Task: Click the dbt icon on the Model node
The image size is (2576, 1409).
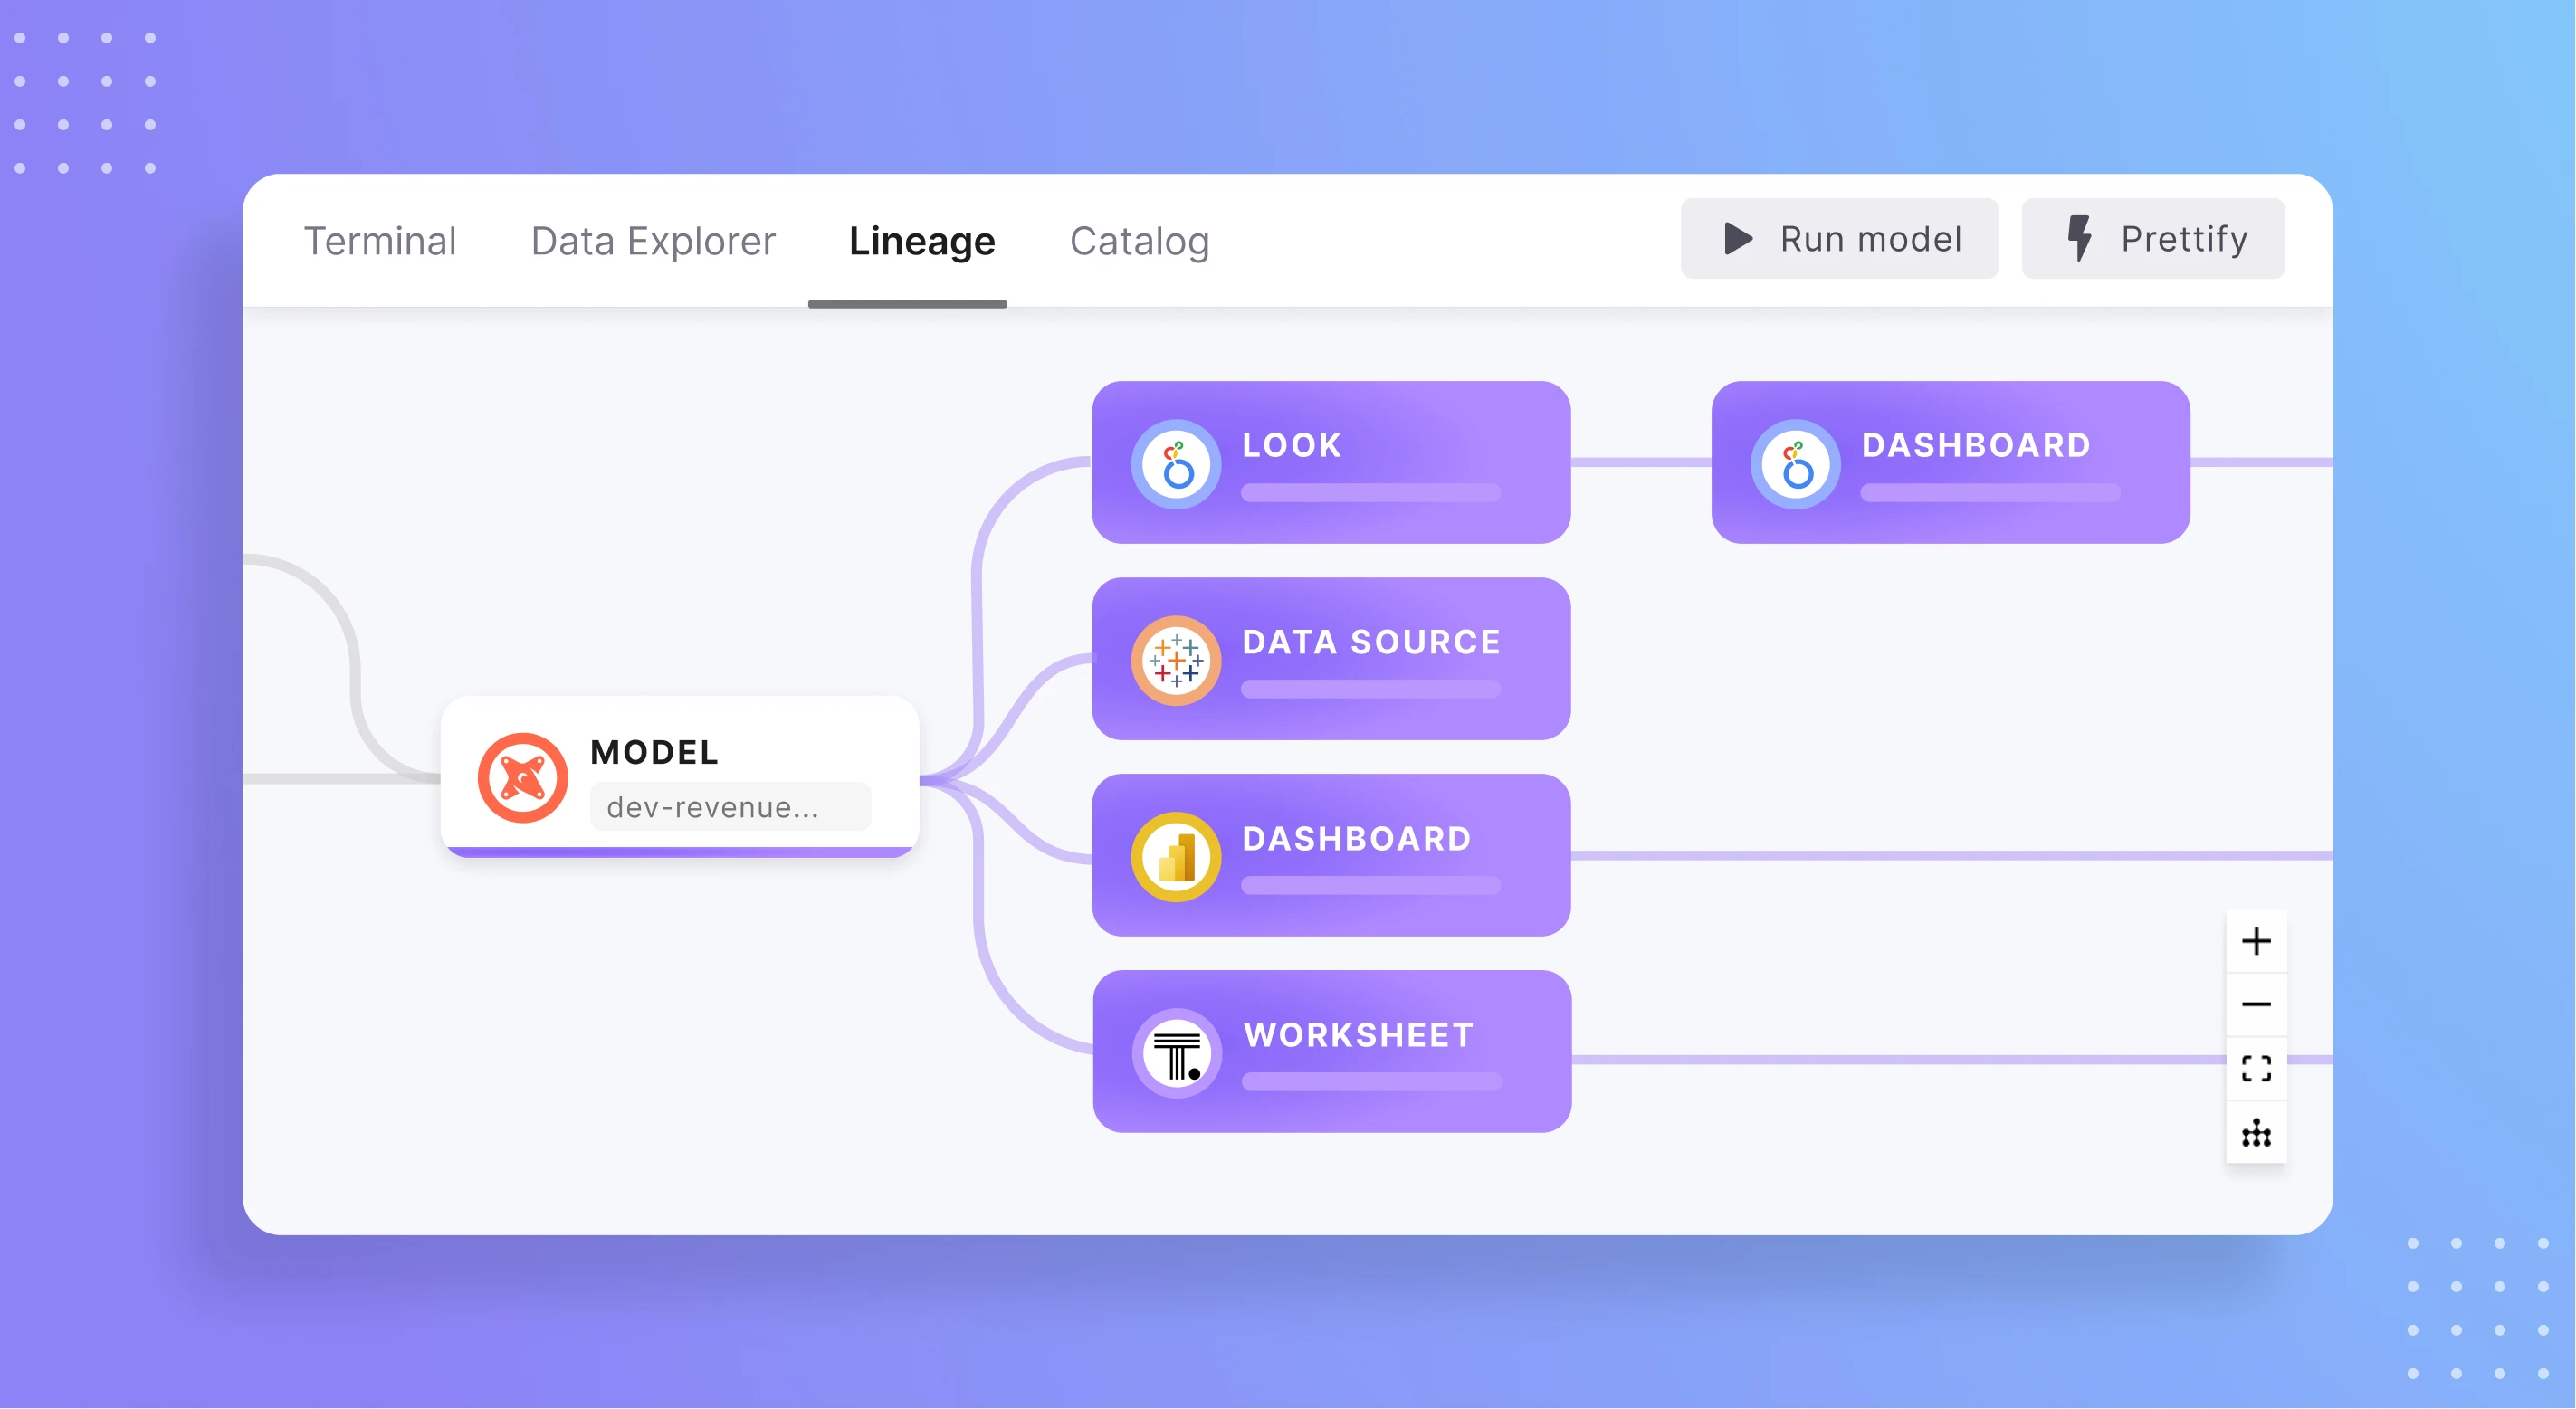Action: tap(522, 778)
